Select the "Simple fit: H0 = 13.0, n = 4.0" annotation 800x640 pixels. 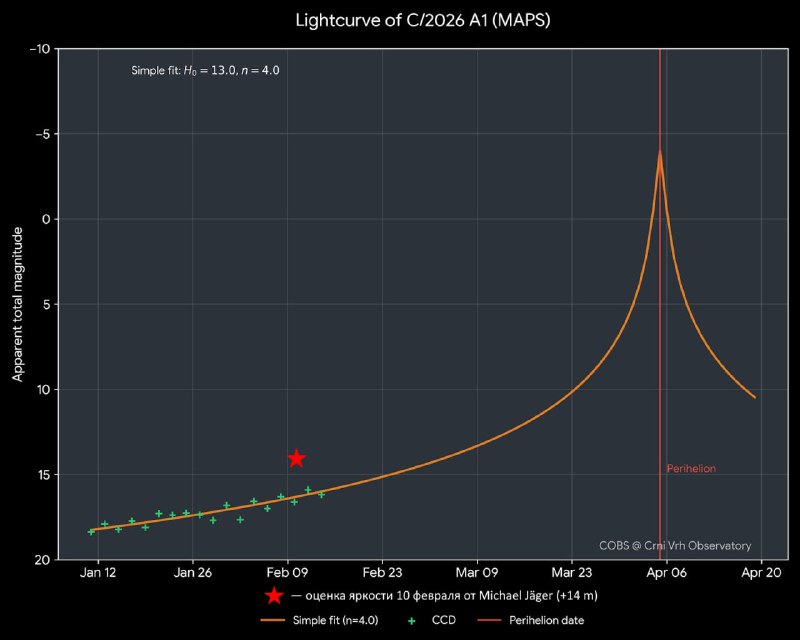[x=205, y=70]
